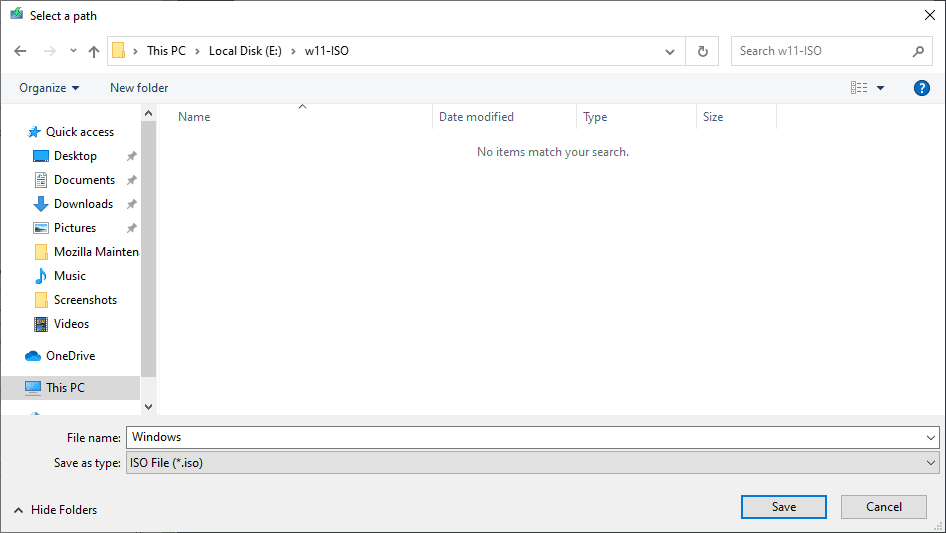The width and height of the screenshot is (946, 533).
Task: Click the Refresh button in address bar
Action: [x=702, y=51]
